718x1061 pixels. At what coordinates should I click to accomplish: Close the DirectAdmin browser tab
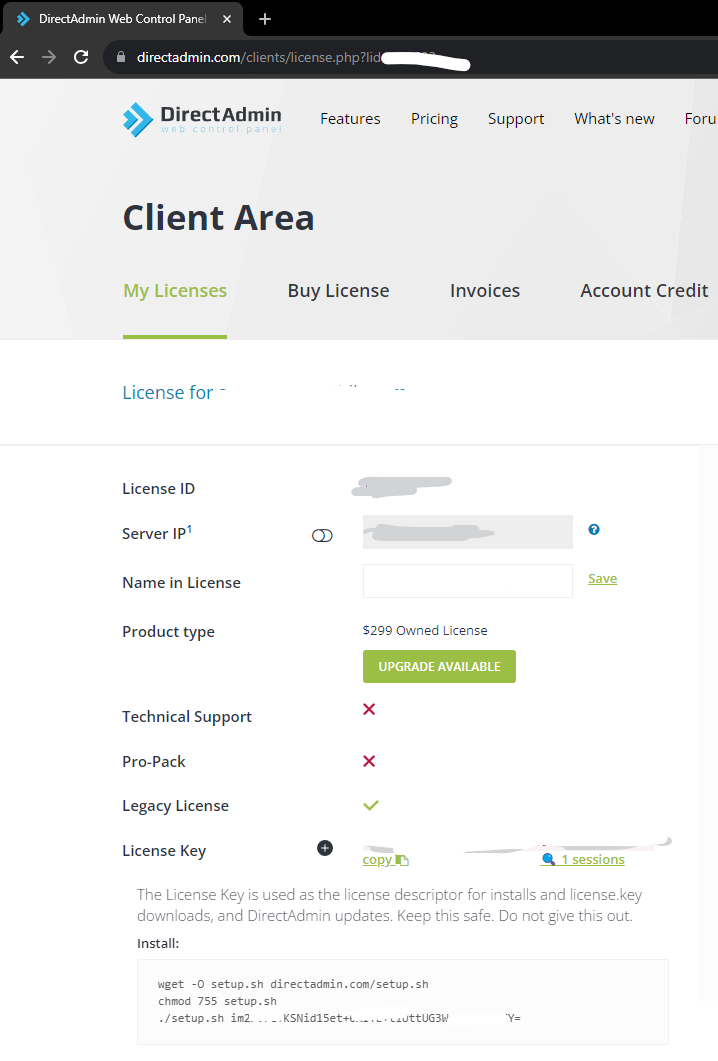227,19
